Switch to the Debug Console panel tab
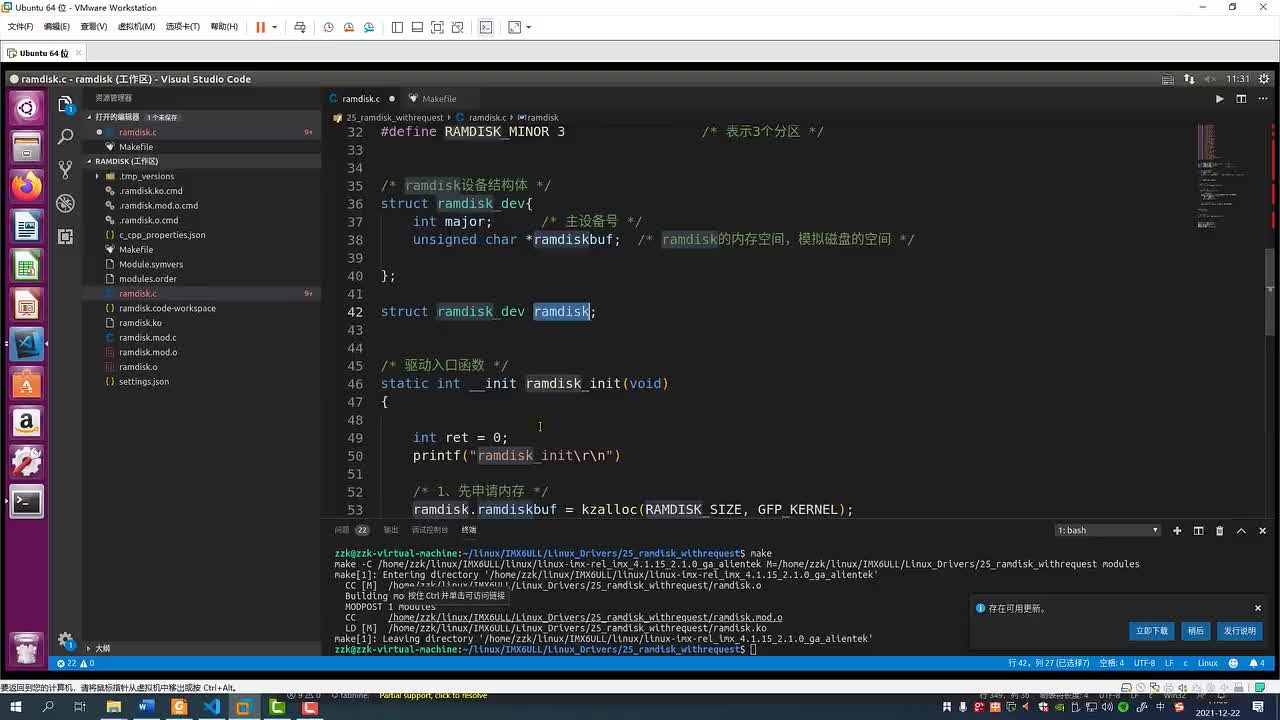Viewport: 1280px width, 720px height. (x=430, y=530)
